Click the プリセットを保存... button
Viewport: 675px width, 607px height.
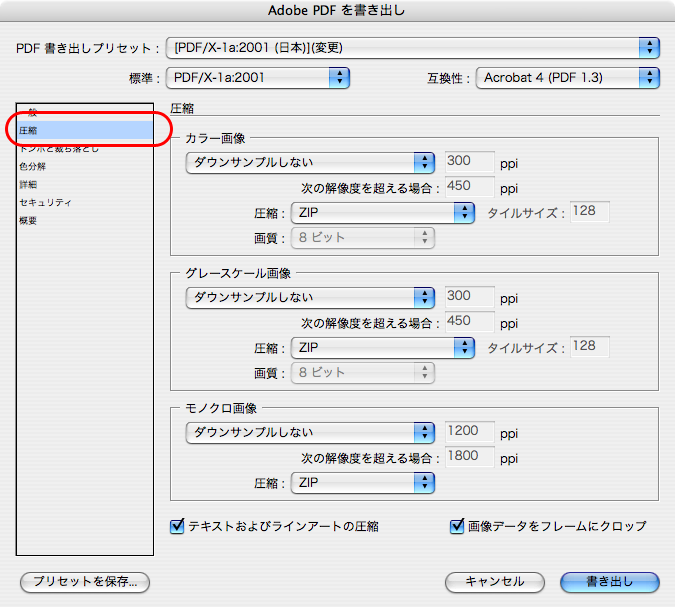tap(85, 582)
